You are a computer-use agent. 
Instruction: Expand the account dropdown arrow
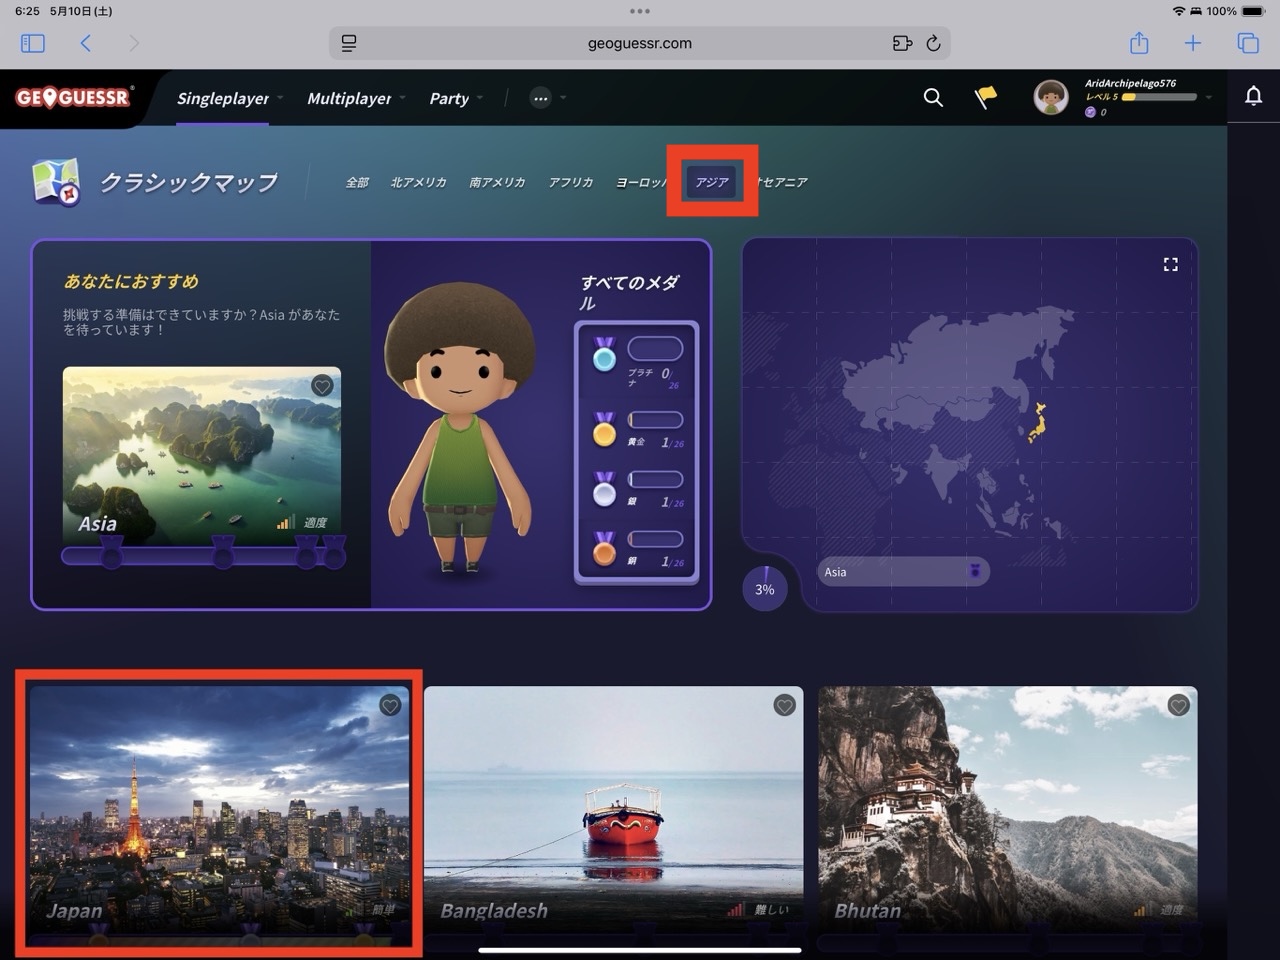(1208, 98)
